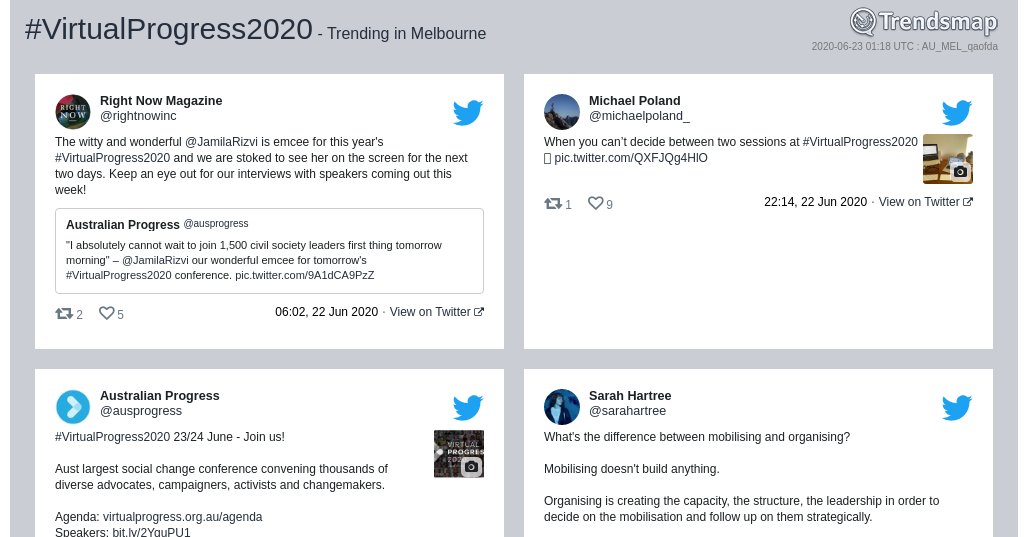
Task: Click @michaelpoland_ handle
Action: [639, 116]
